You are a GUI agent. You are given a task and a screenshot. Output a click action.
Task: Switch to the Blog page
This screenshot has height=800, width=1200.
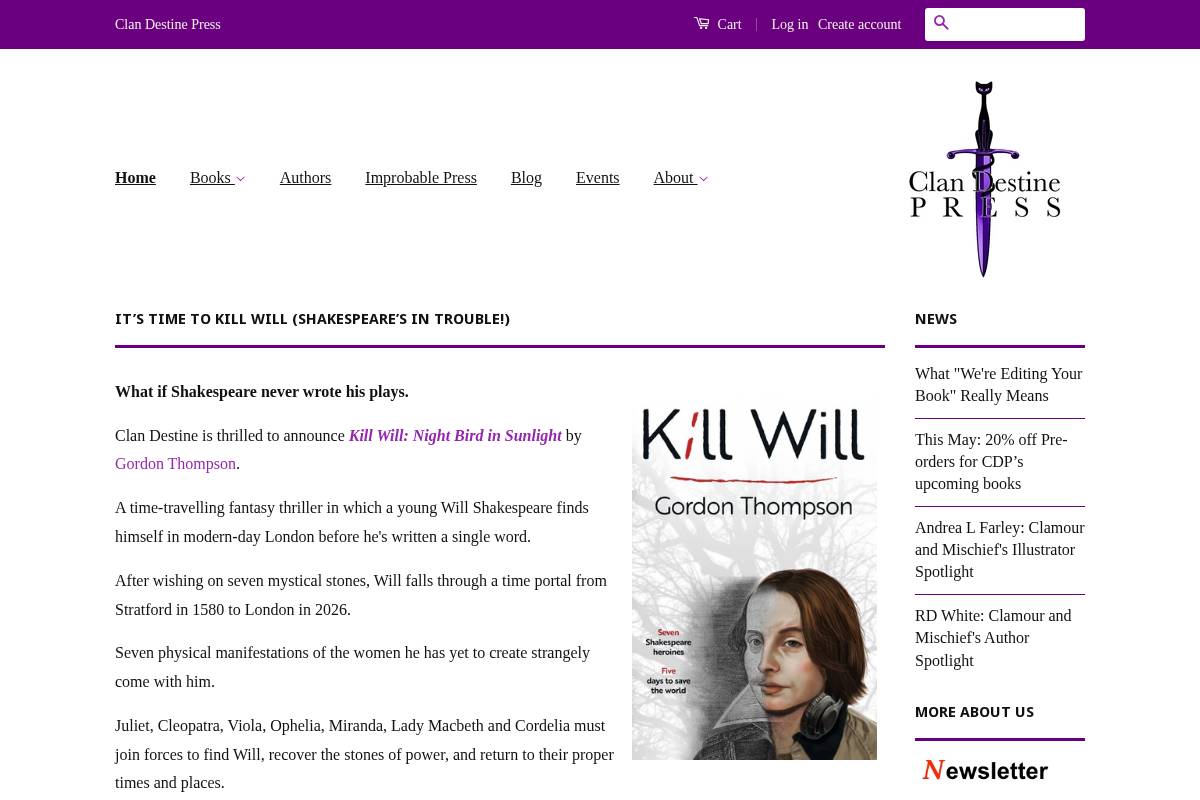pos(526,178)
